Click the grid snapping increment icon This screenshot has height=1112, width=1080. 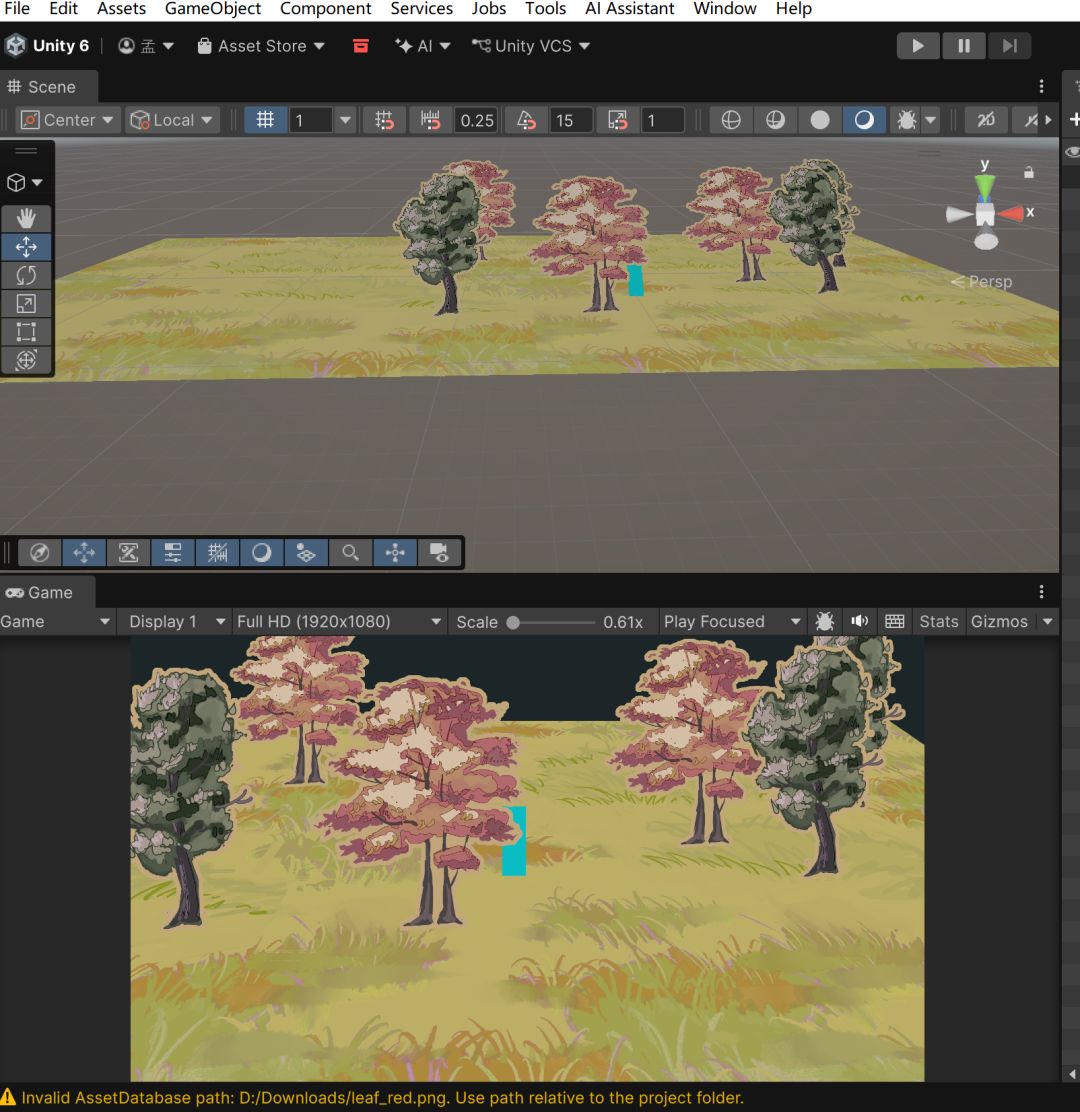pos(429,120)
